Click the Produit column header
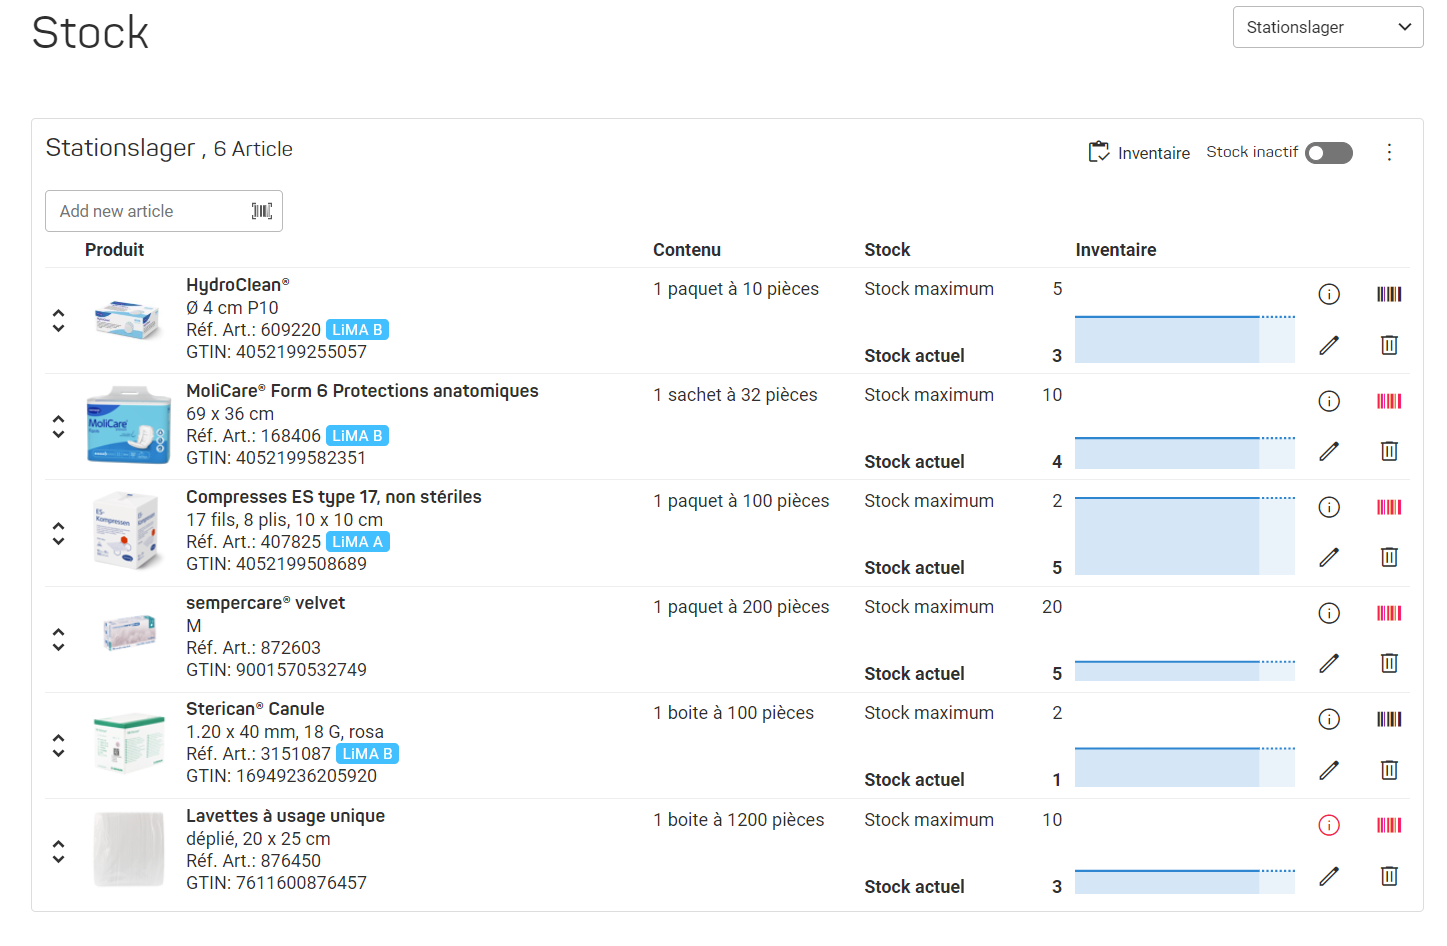This screenshot has width=1447, height=946. tap(114, 250)
